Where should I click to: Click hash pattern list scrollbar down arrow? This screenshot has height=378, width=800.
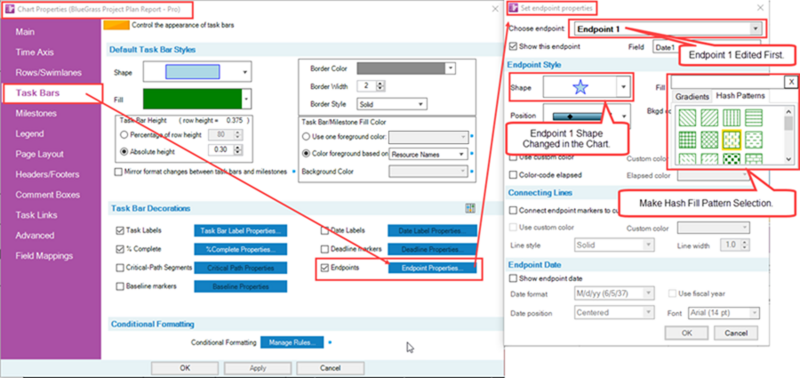(789, 159)
